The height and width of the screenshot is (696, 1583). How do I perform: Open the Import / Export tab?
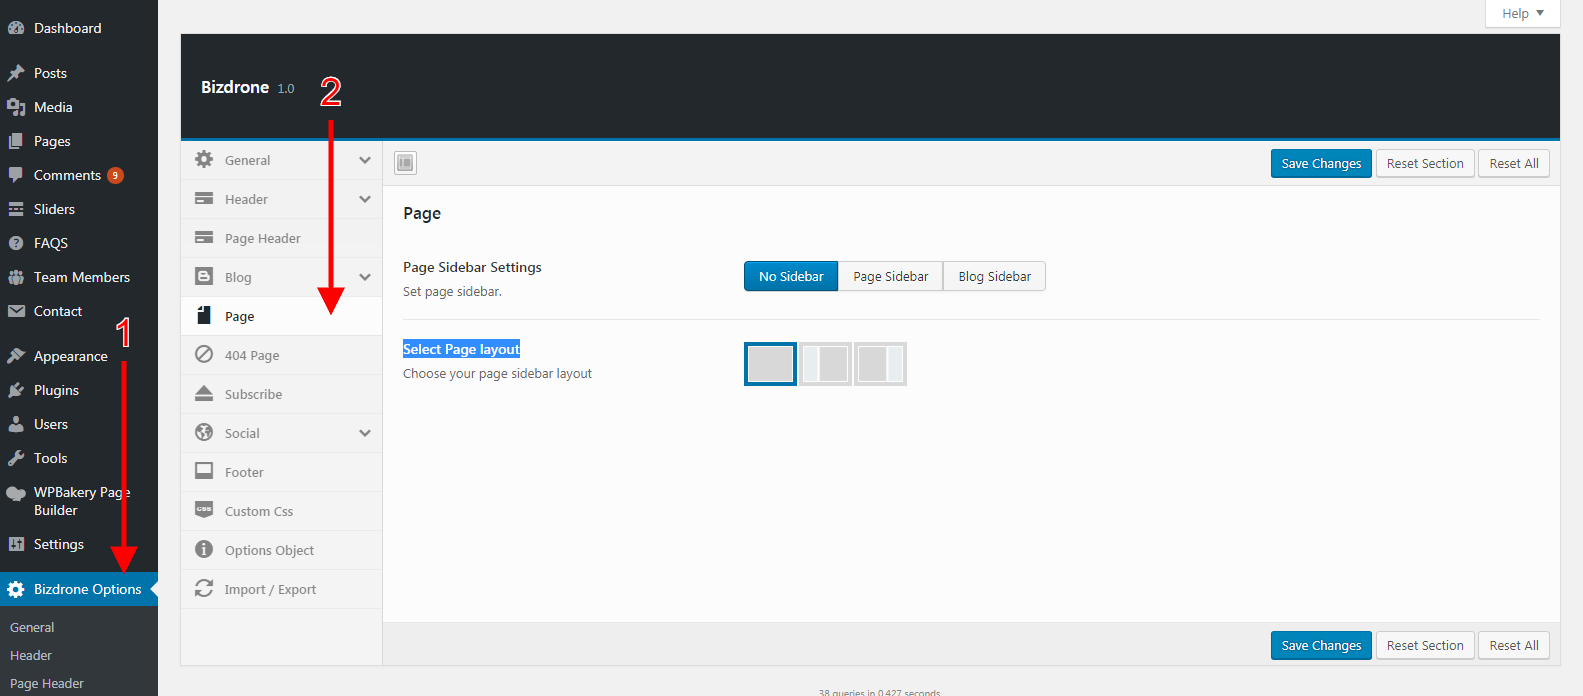(281, 589)
